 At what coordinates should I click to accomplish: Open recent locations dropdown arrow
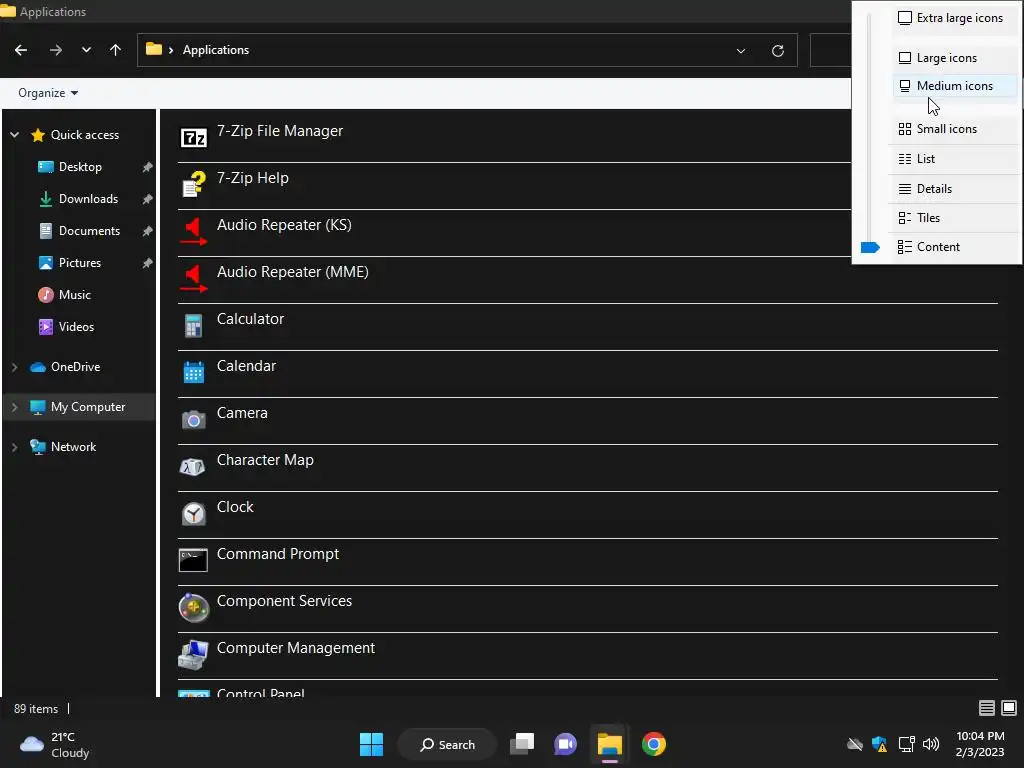(86, 50)
